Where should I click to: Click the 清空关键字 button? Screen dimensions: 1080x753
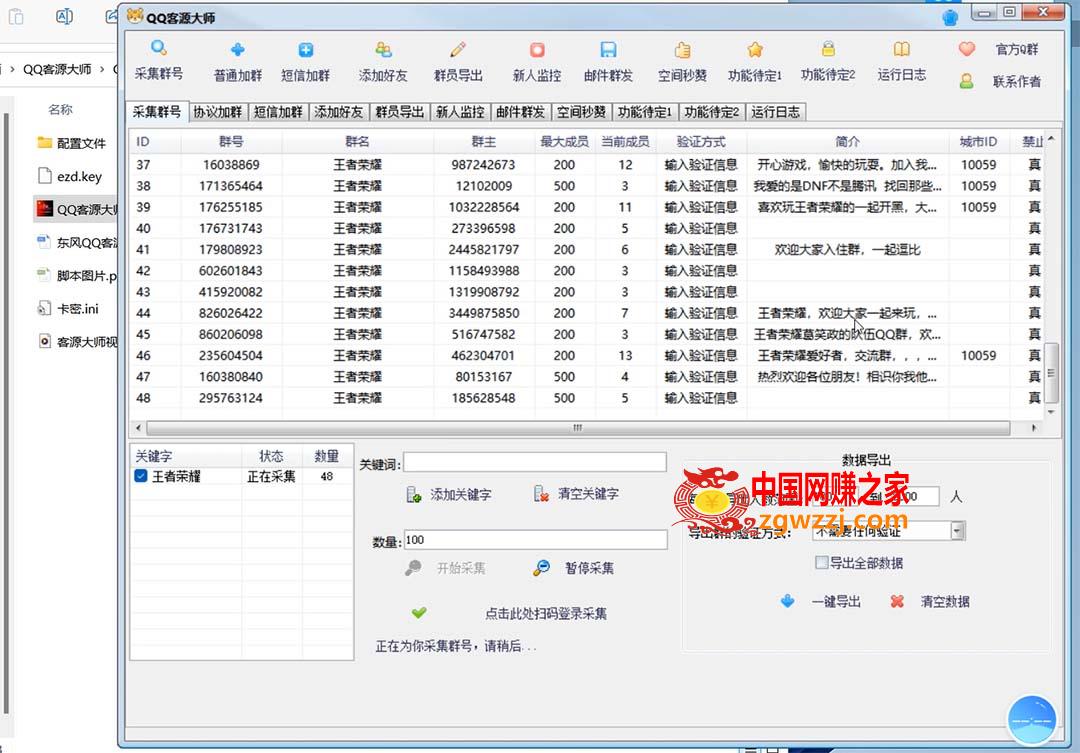577,494
